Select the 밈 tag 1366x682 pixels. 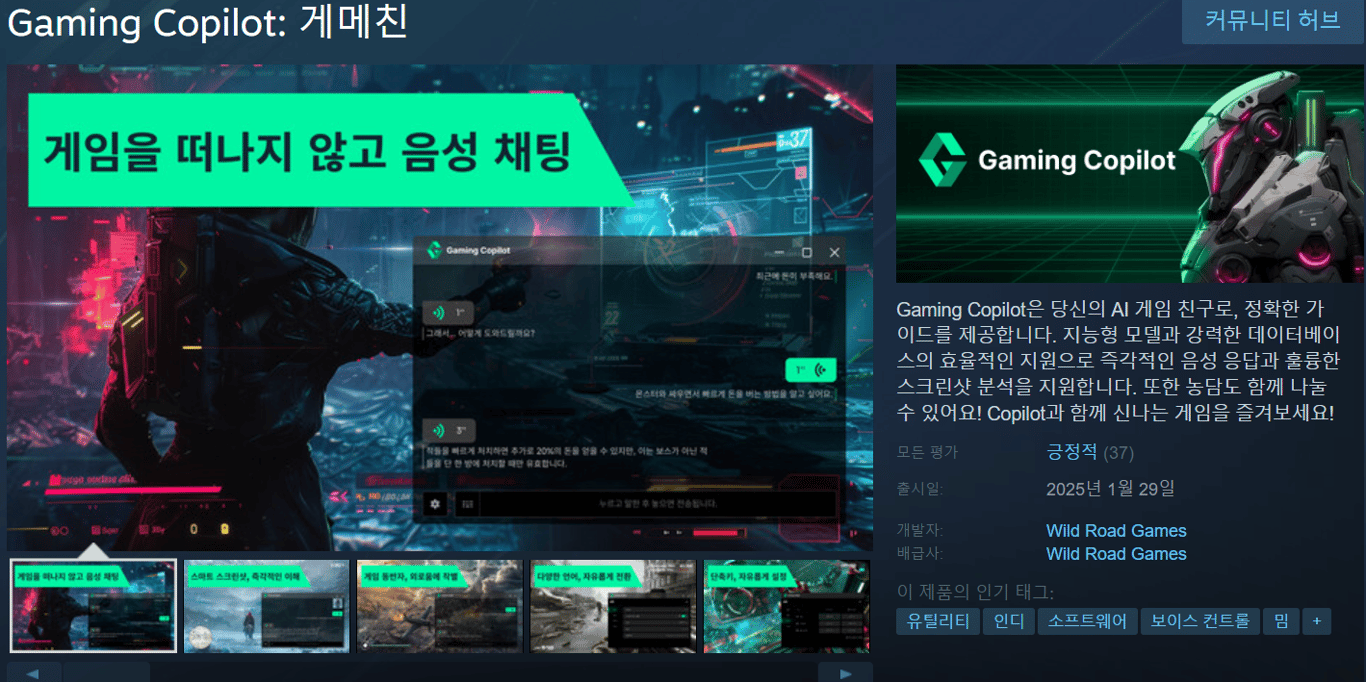click(1281, 621)
